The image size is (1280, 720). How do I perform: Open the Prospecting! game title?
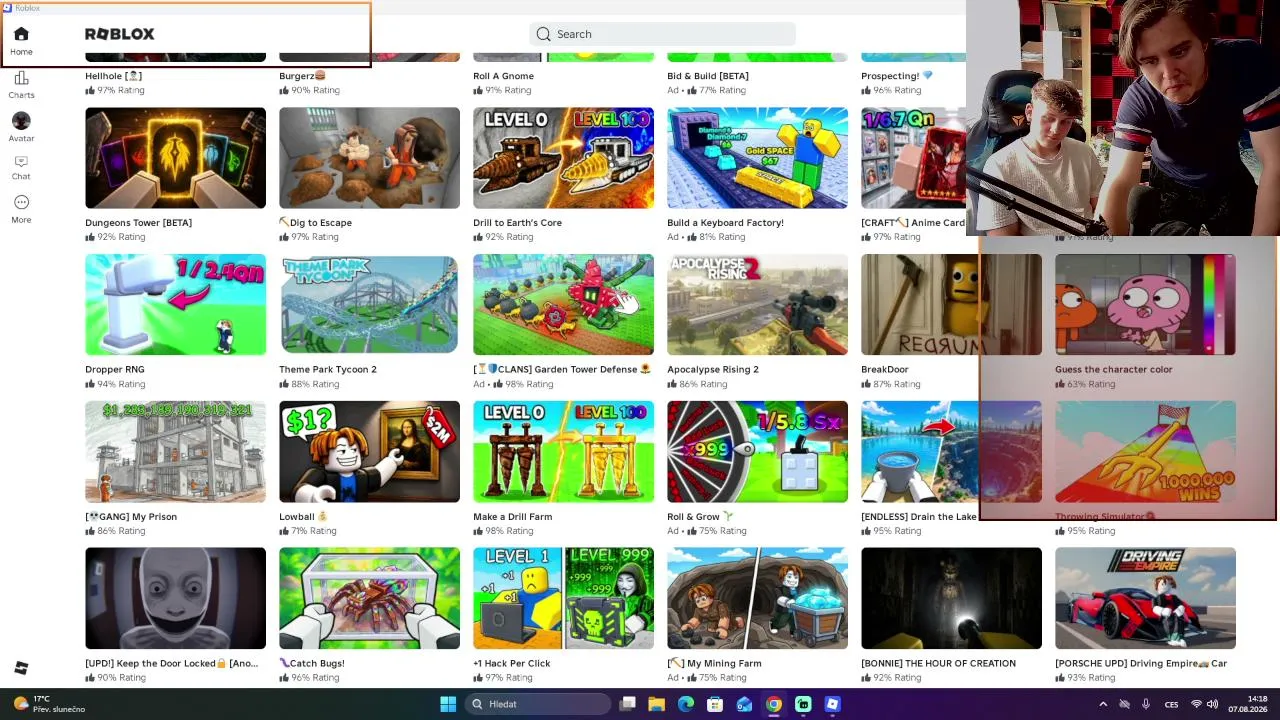(x=897, y=76)
